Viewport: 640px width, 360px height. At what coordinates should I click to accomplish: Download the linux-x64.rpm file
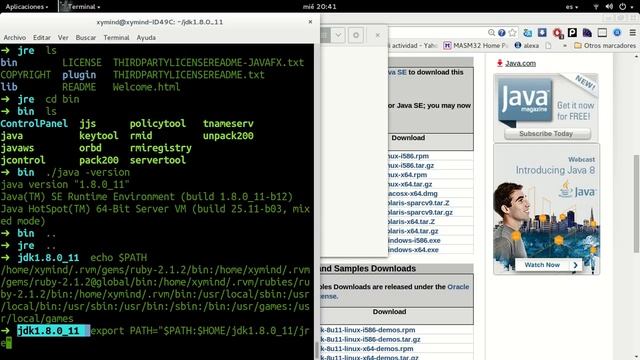407,175
